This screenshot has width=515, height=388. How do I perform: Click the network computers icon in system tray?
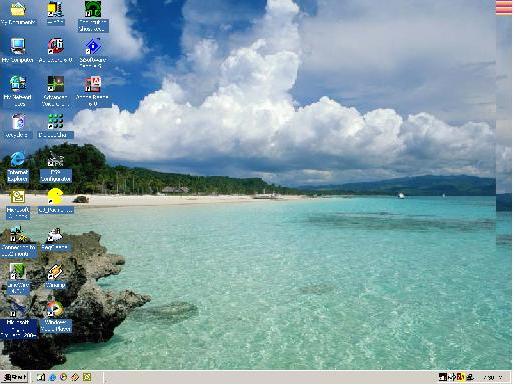[470, 377]
